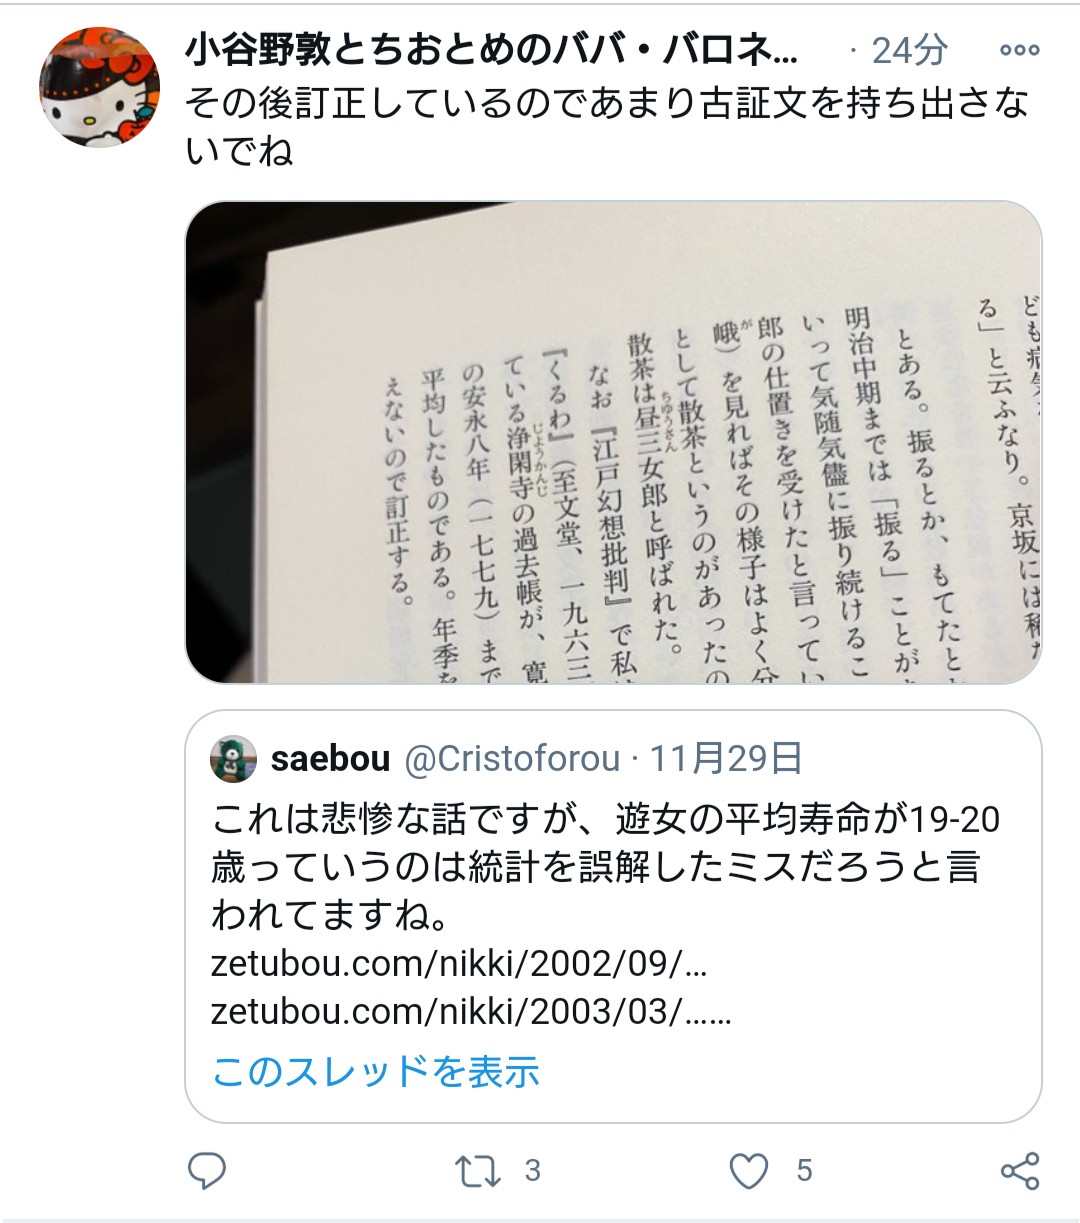Viewport: 1080px width, 1223px height.
Task: Open the Hello Kitty profile avatar
Action: point(99,87)
